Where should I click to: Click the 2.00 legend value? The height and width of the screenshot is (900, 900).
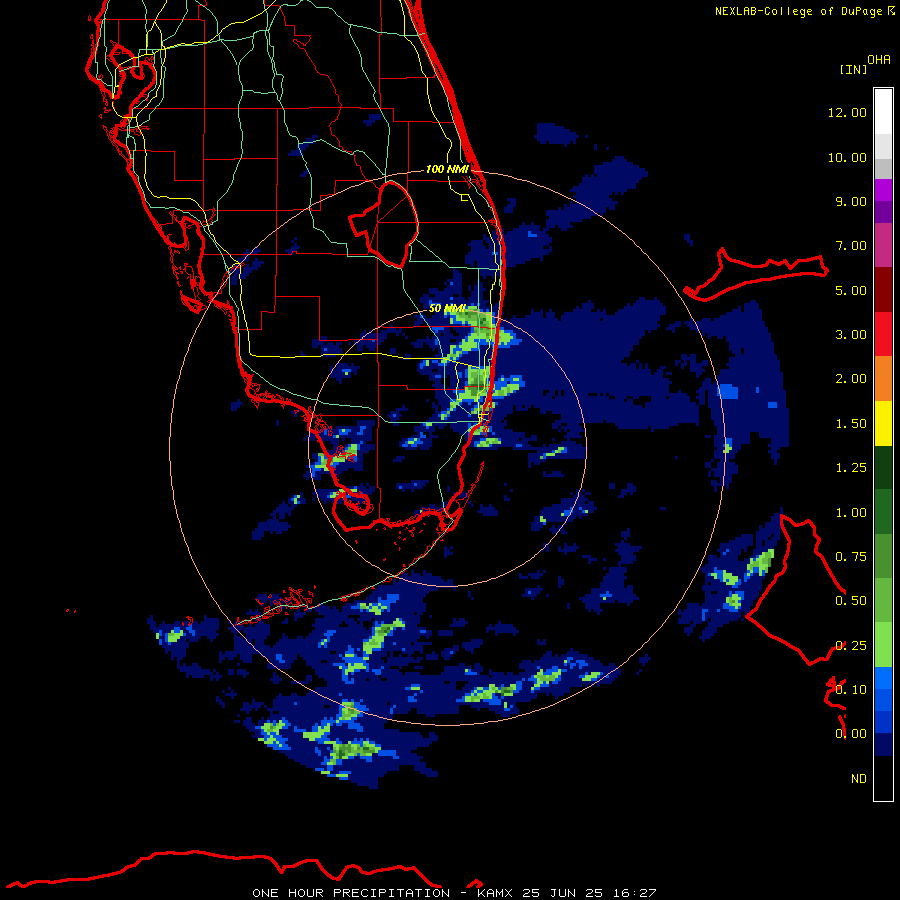coord(851,379)
